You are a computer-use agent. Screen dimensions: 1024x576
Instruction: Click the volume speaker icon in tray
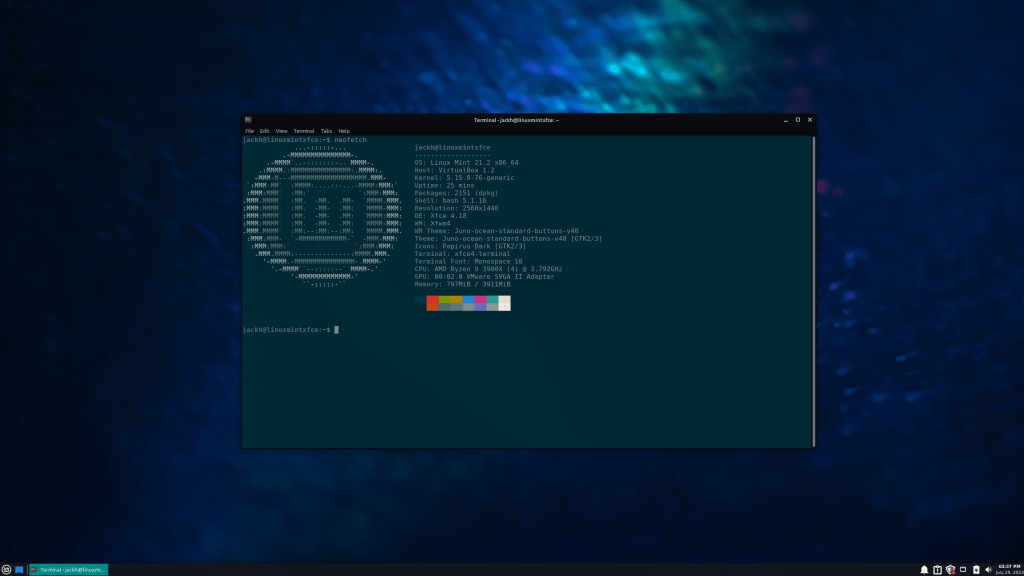(x=989, y=569)
